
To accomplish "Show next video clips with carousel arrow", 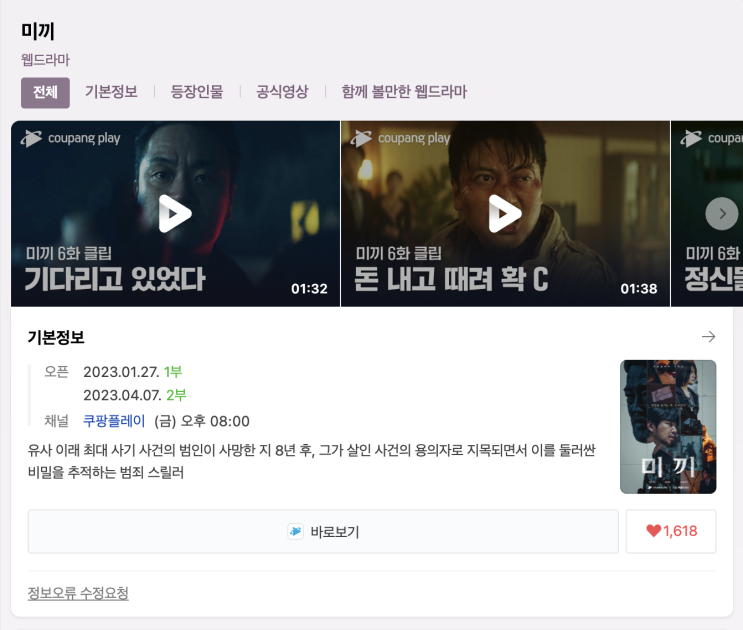I will click(722, 214).
